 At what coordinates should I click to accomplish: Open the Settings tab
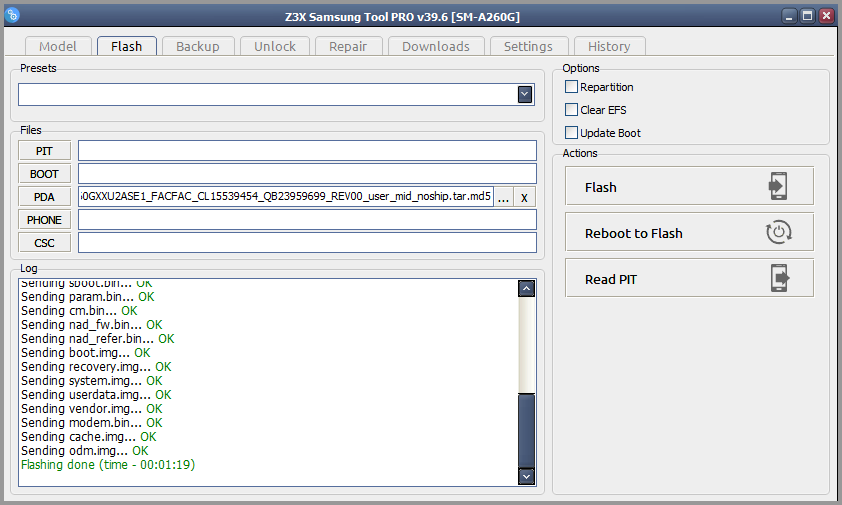click(528, 46)
